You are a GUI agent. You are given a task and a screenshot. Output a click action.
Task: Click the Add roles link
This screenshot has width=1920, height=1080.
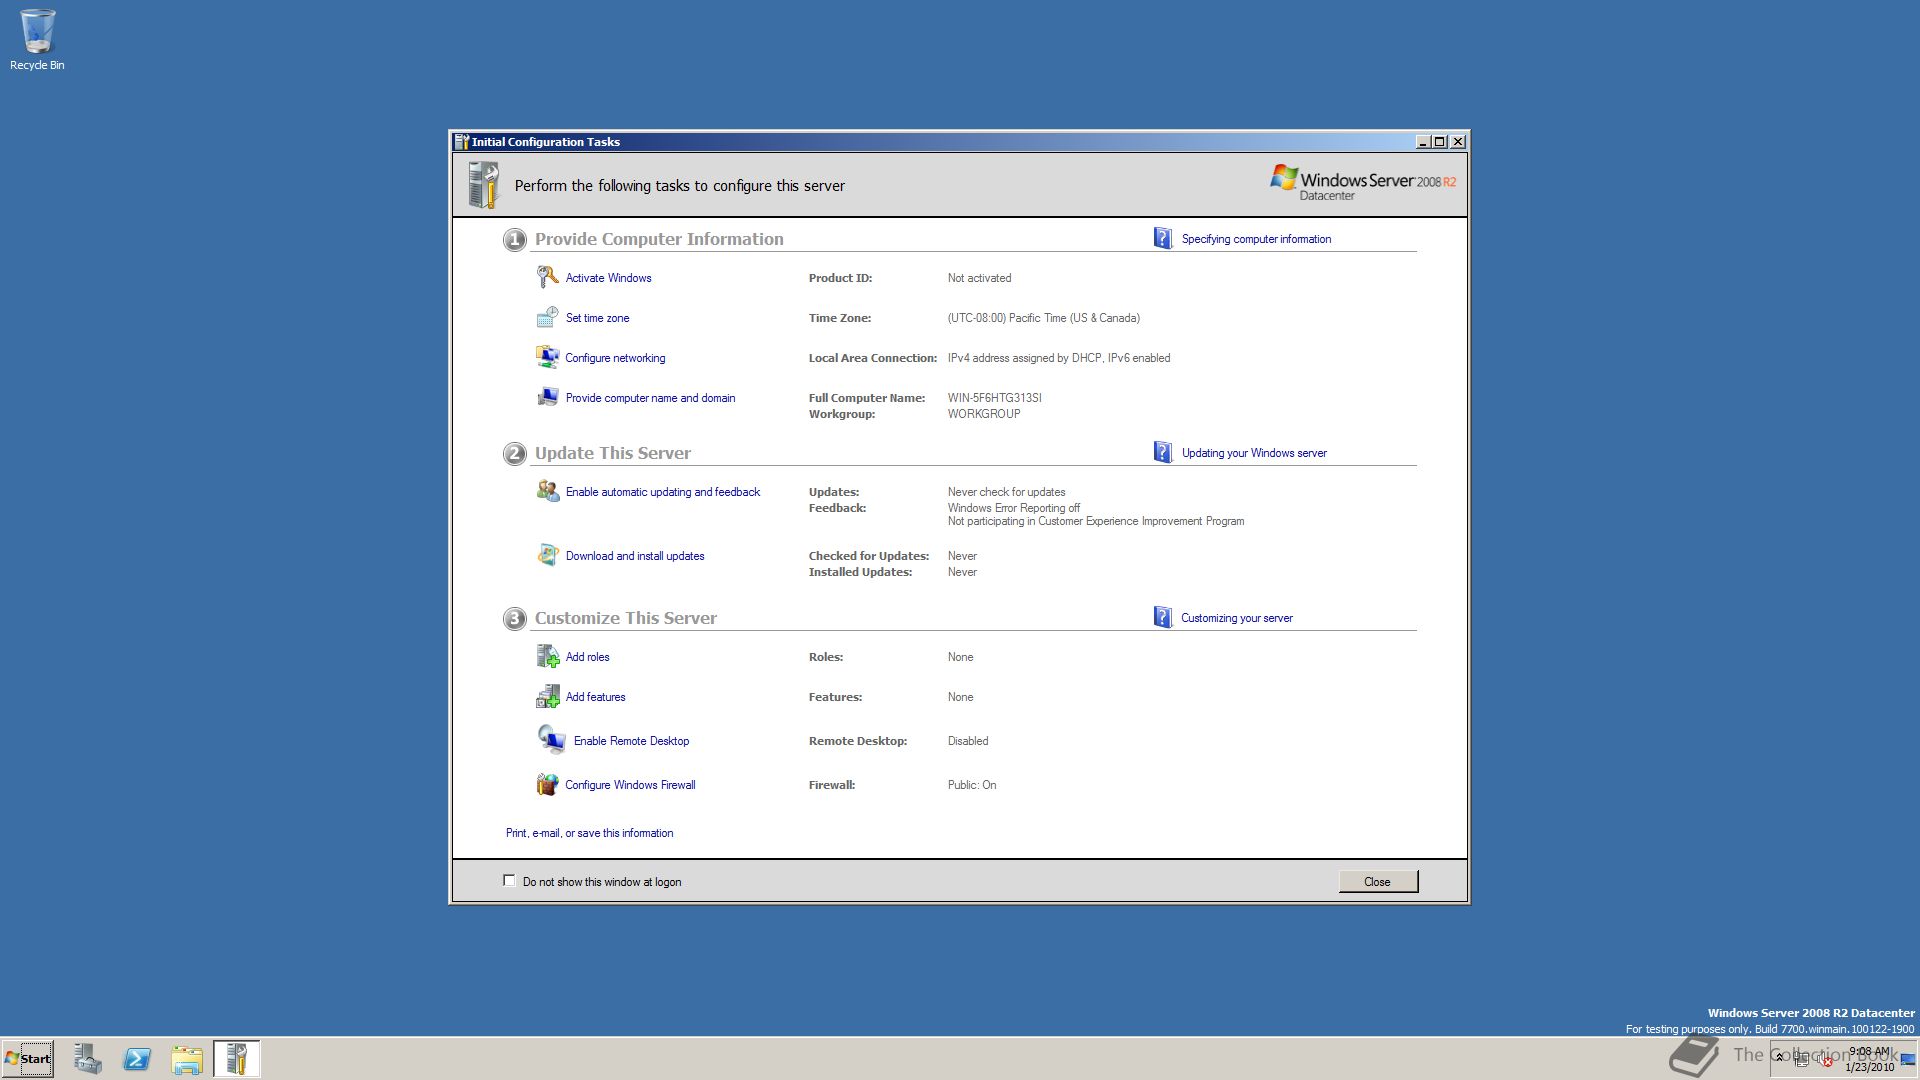tap(587, 657)
